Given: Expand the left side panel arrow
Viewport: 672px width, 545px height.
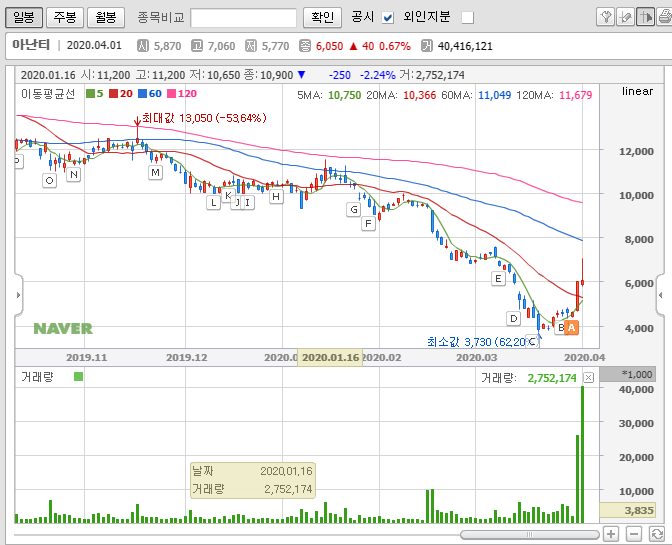Looking at the screenshot, I should click(x=18, y=295).
